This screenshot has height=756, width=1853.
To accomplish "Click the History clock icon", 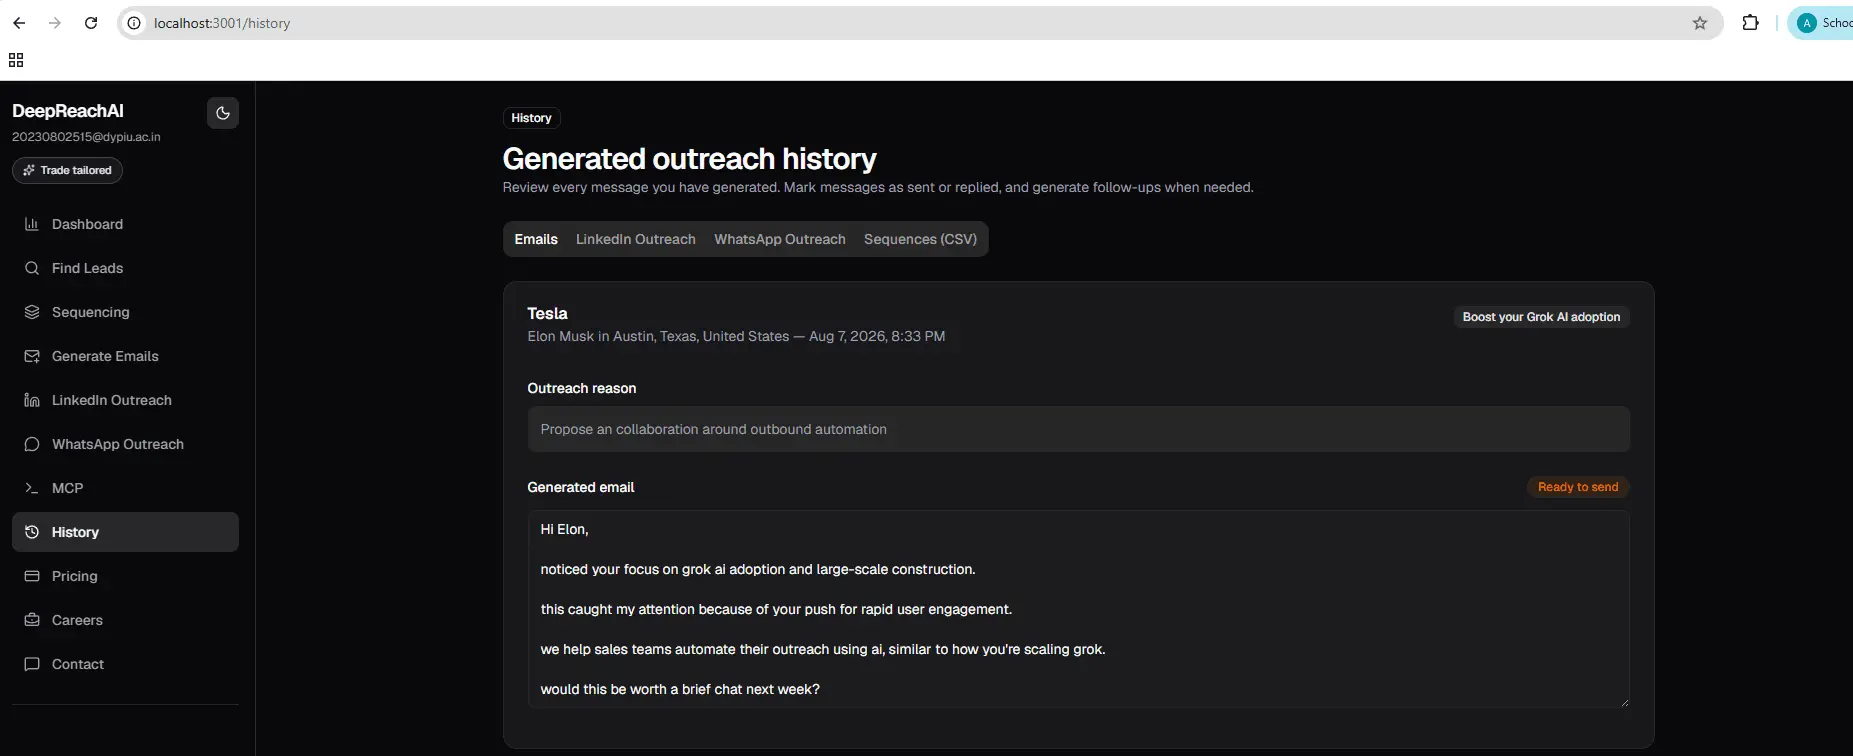I will click(x=32, y=532).
